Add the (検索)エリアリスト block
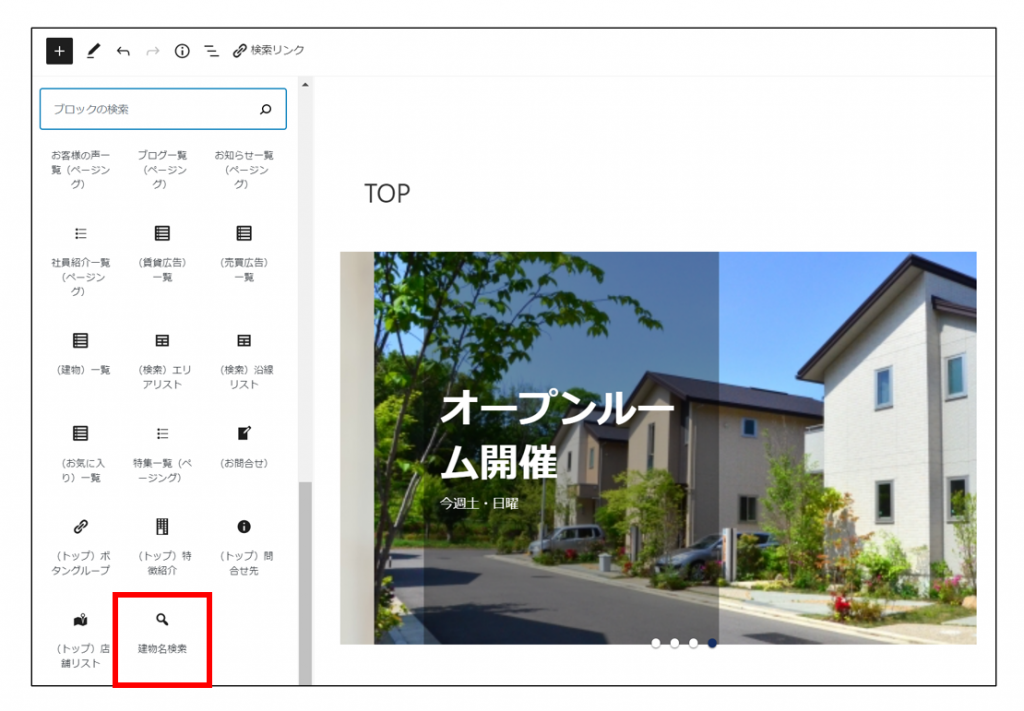Image resolution: width=1024 pixels, height=711 pixels. [x=162, y=358]
